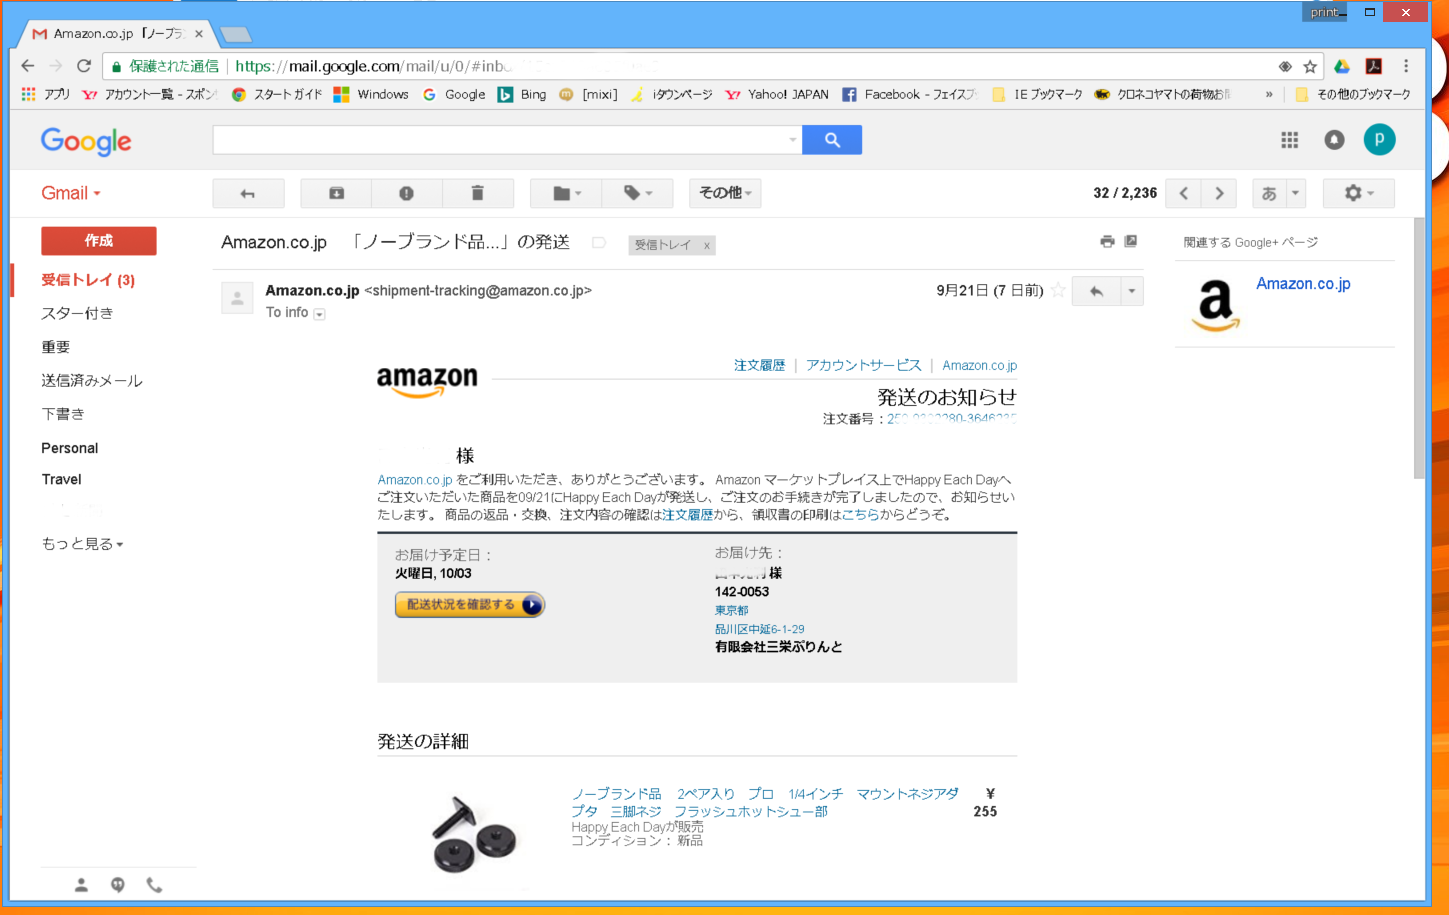Viewport: 1449px width, 915px height.
Task: Open Chrome's three-dot menu
Action: click(x=1406, y=66)
